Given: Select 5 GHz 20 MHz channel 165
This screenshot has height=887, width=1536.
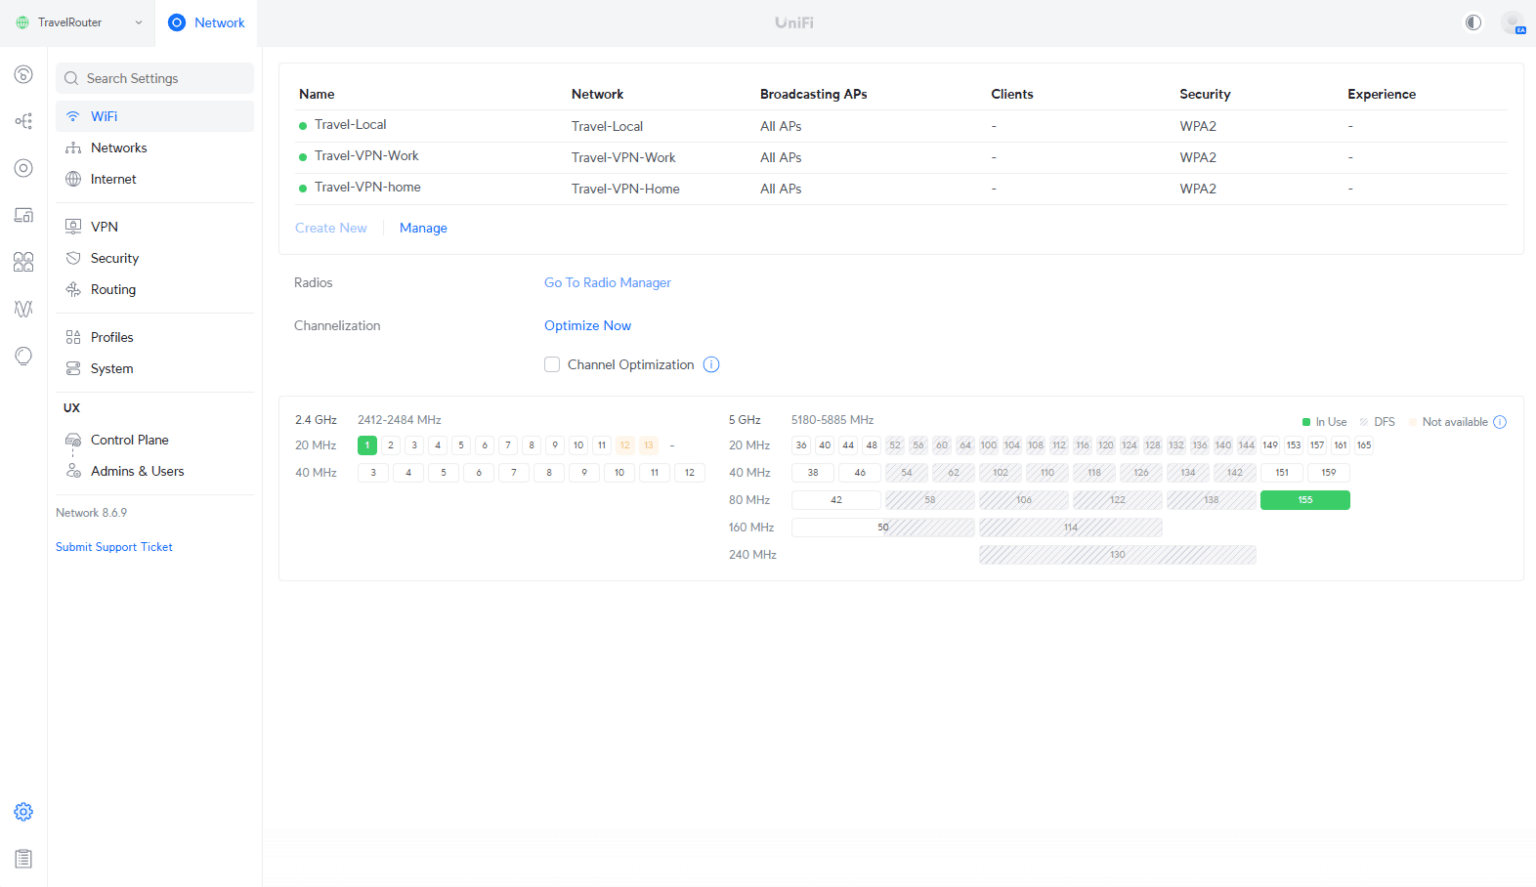Looking at the screenshot, I should coord(1364,445).
